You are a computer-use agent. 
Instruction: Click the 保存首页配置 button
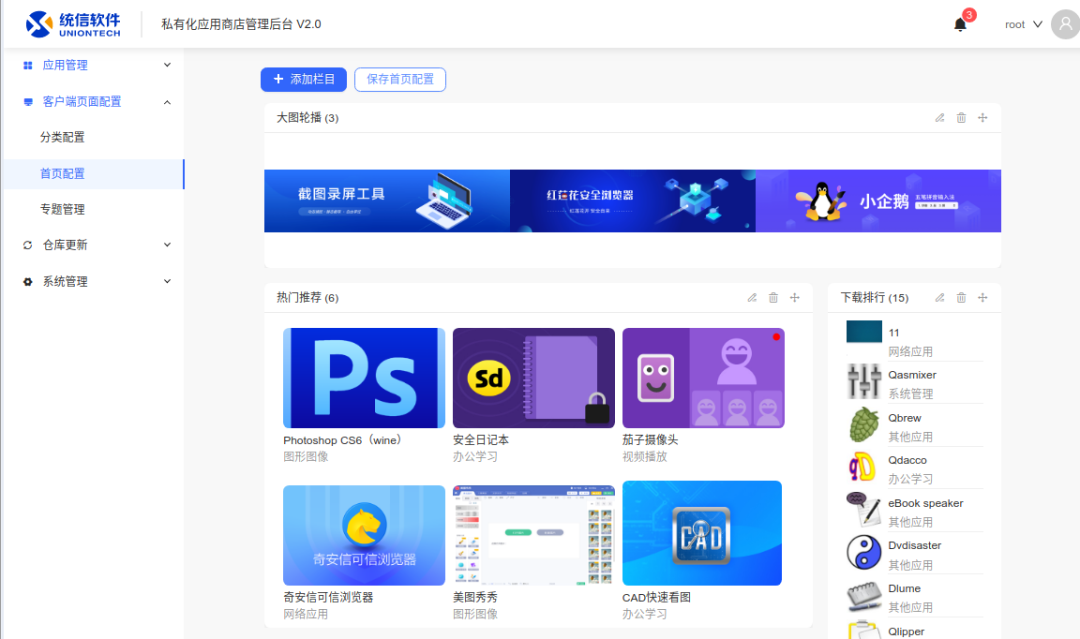(x=400, y=80)
